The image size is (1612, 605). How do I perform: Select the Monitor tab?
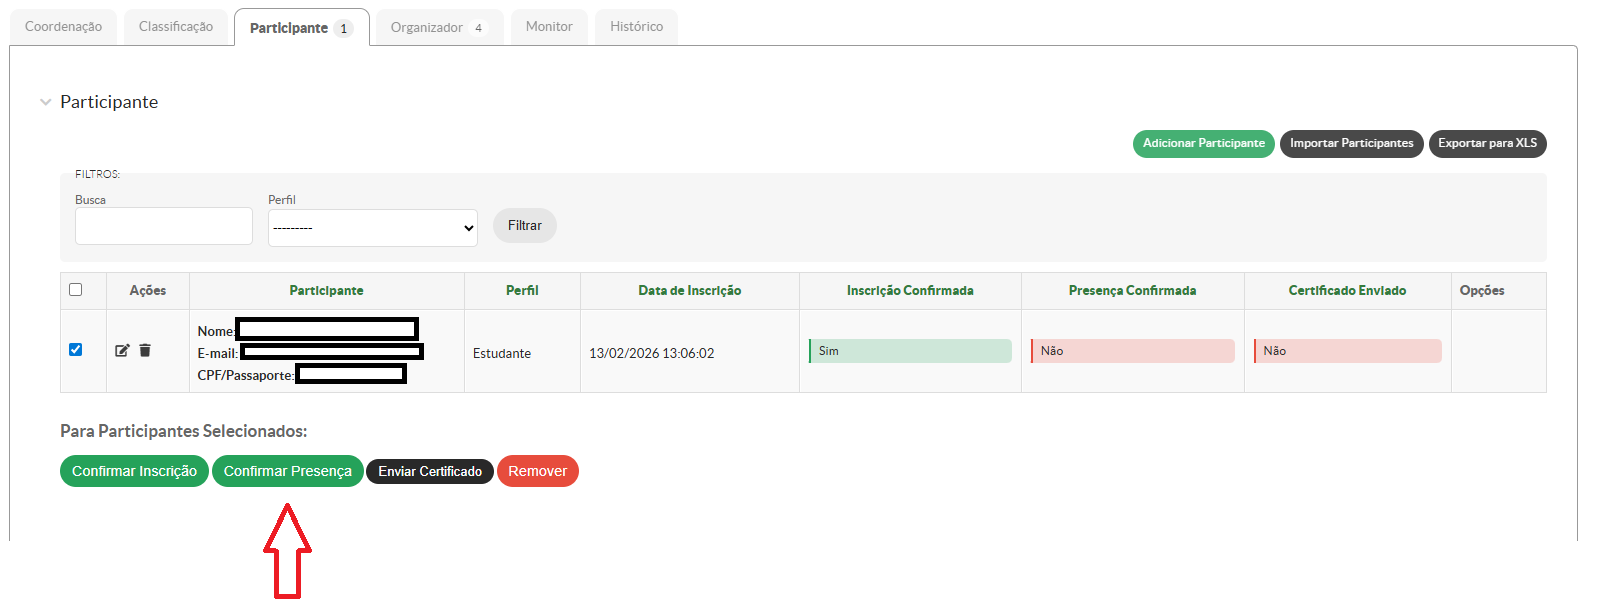[549, 27]
